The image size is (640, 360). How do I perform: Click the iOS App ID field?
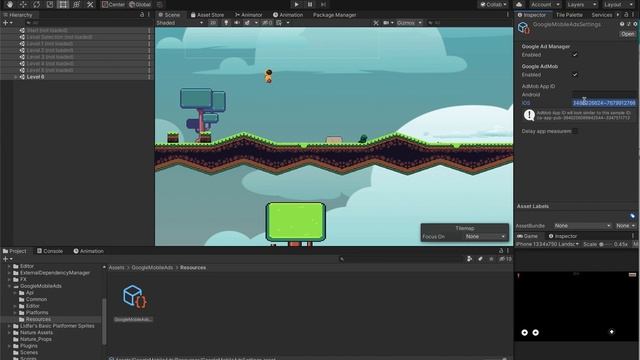pos(604,103)
